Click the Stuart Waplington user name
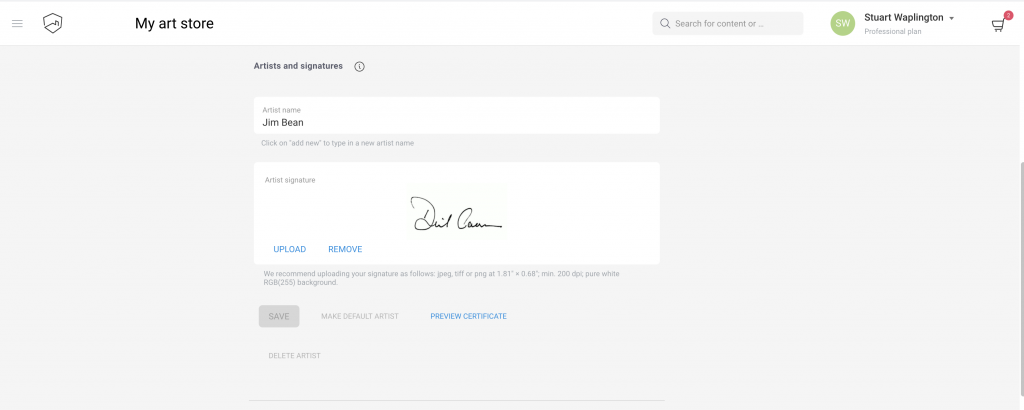The height and width of the screenshot is (410, 1024). point(903,18)
